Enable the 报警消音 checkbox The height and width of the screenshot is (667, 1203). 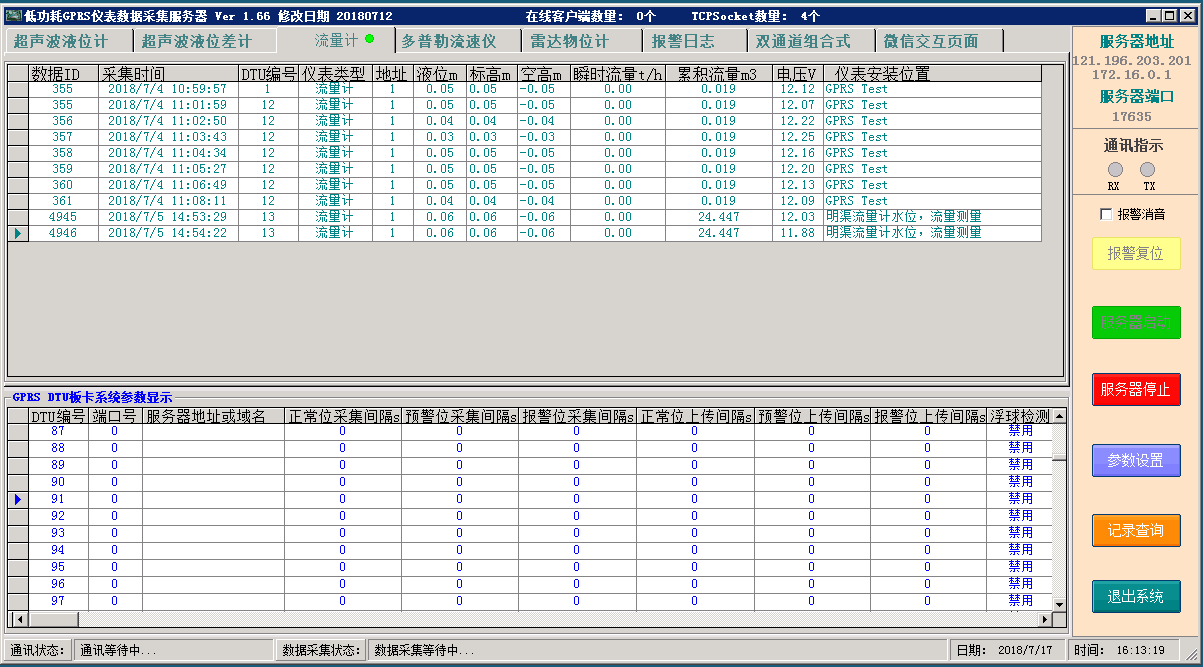(1106, 214)
